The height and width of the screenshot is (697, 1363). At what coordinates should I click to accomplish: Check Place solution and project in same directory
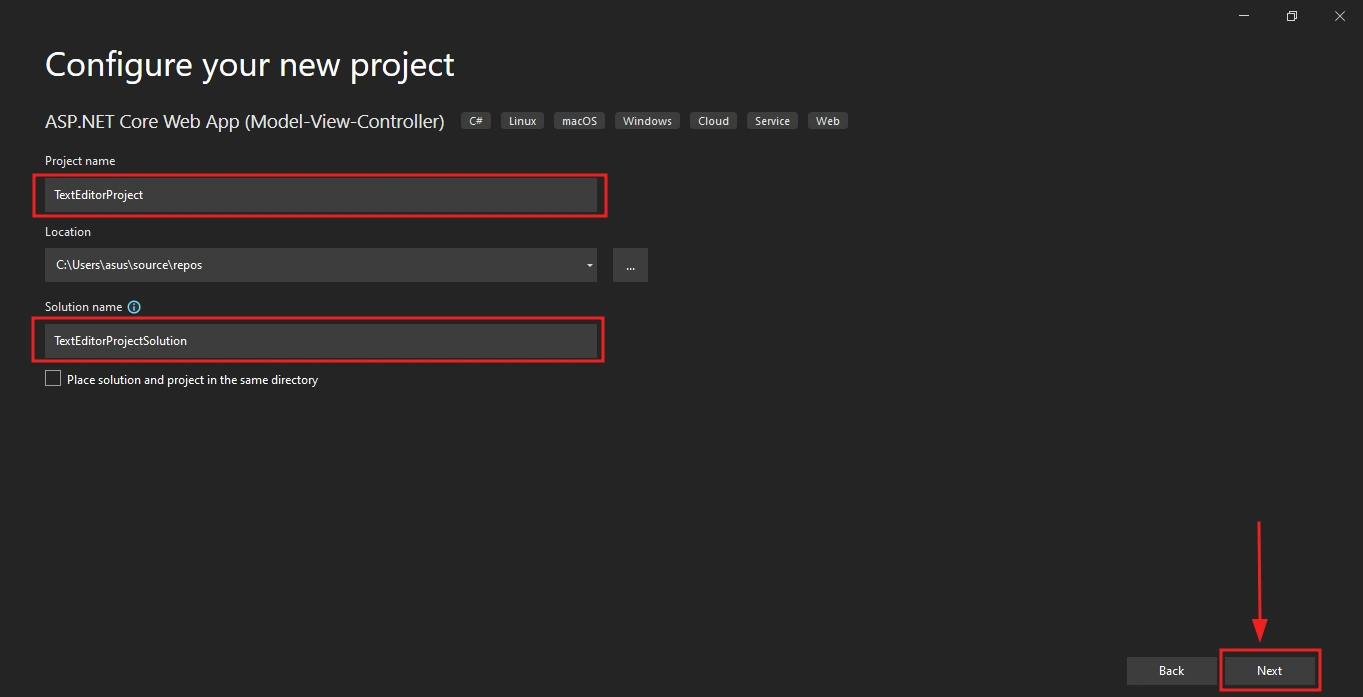point(53,379)
